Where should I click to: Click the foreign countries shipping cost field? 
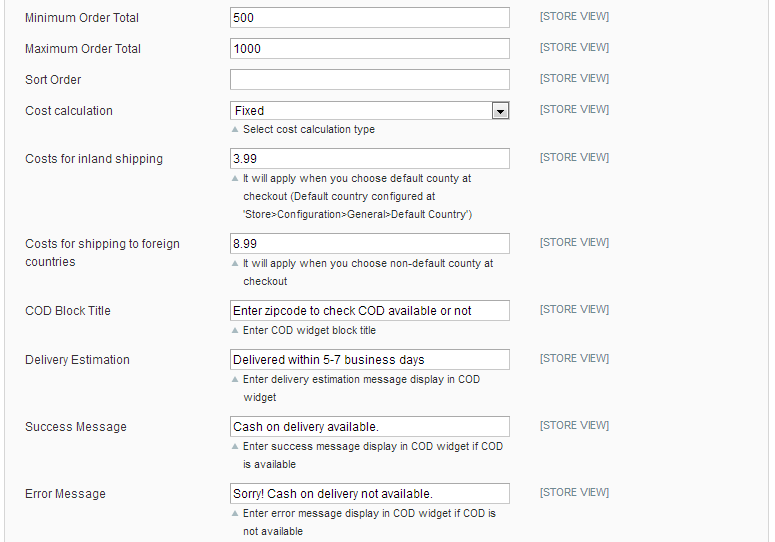369,244
